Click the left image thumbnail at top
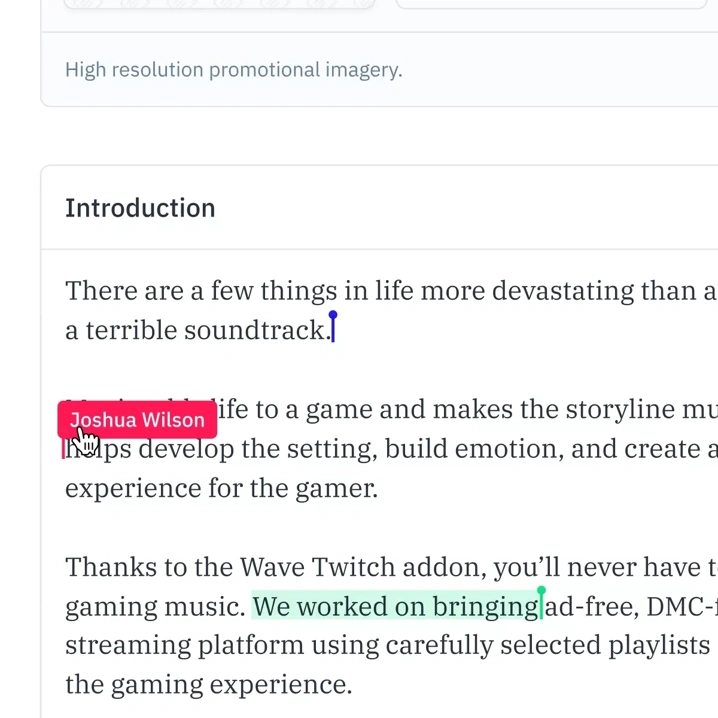 [x=218, y=4]
